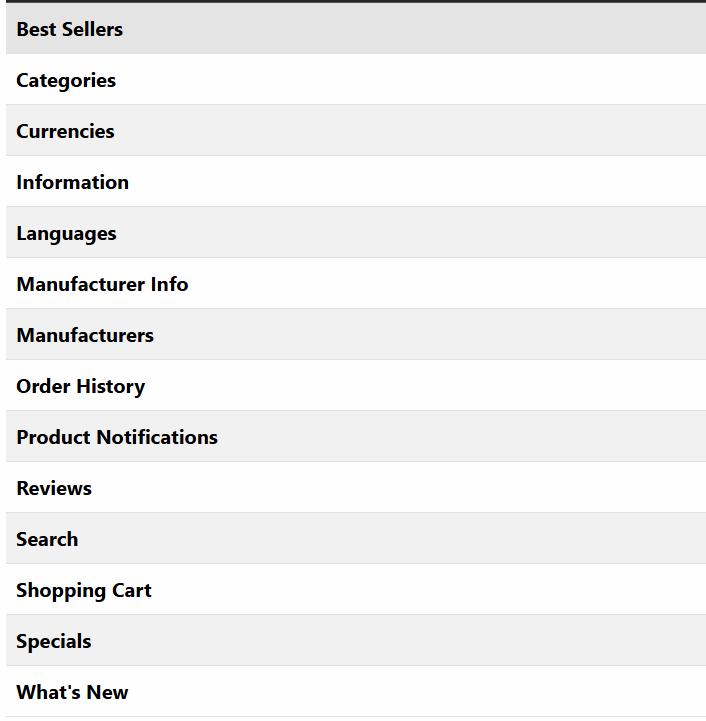Screen dimensions: 706x721
Task: Open the Categories module entry
Action: pos(356,80)
